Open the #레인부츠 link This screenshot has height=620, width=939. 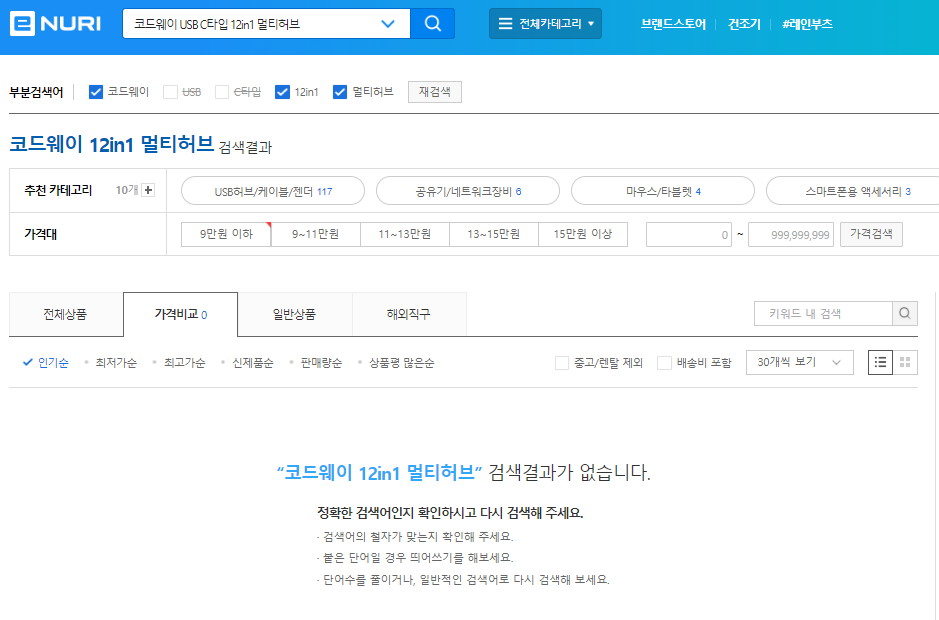(x=807, y=25)
